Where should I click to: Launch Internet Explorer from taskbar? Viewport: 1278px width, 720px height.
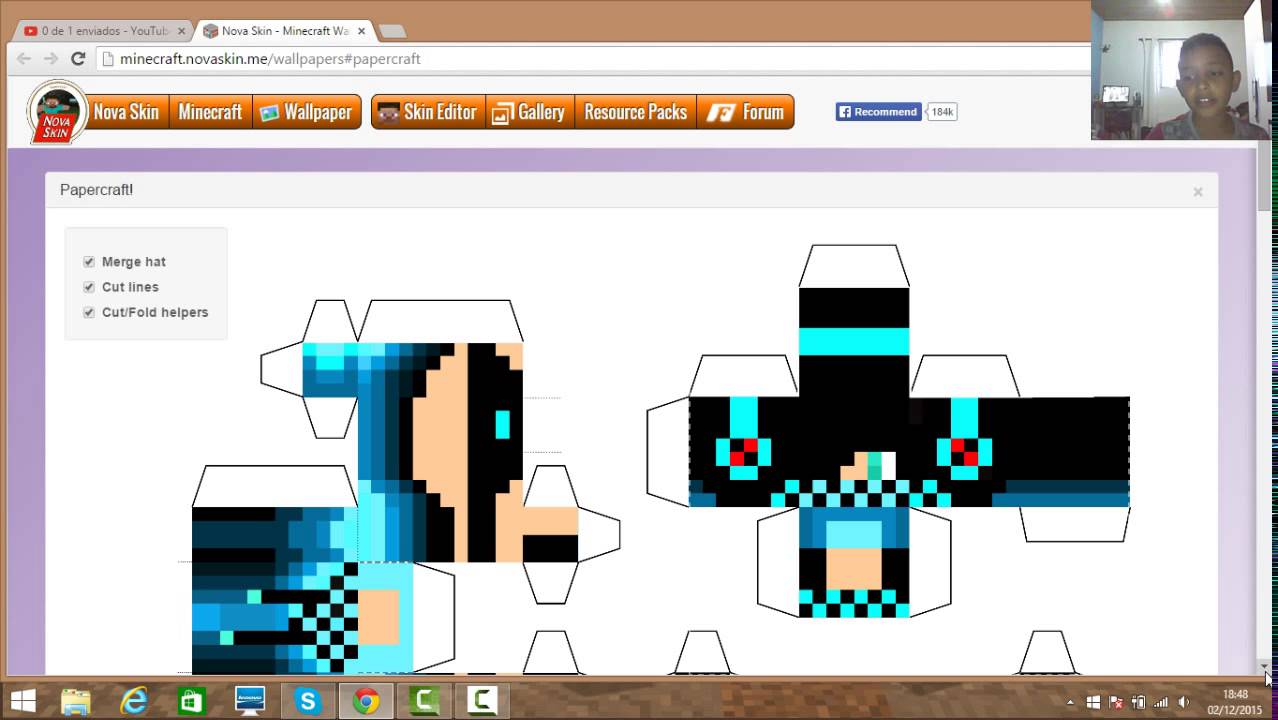(x=134, y=701)
